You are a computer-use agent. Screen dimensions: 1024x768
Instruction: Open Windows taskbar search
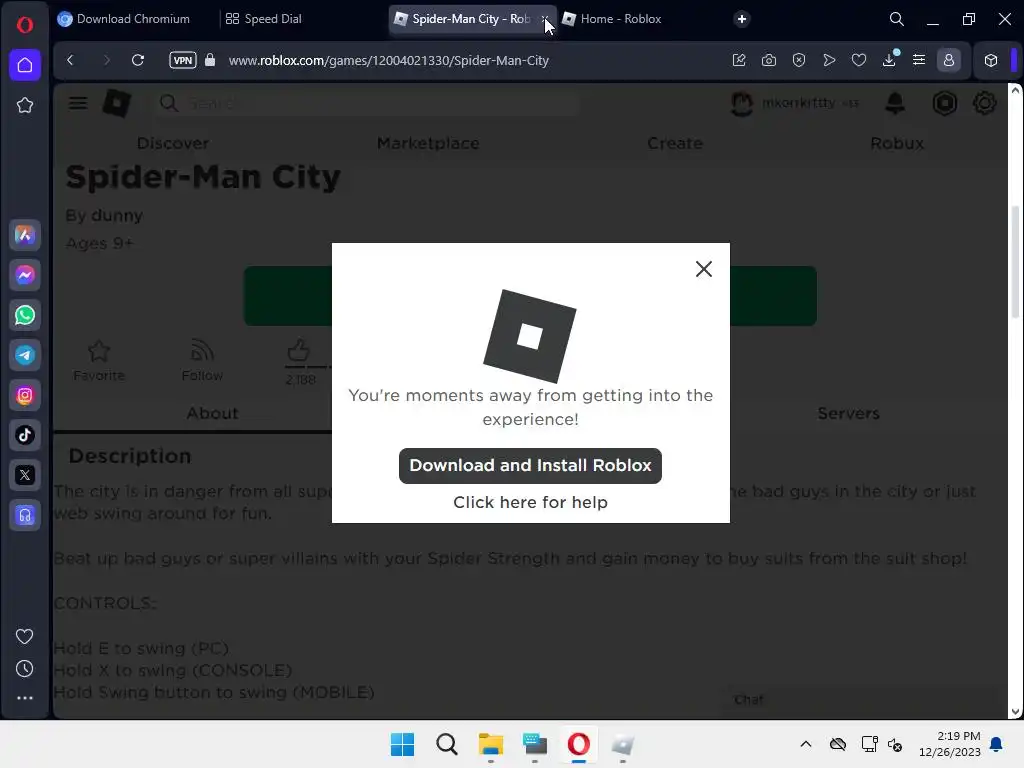pyautogui.click(x=447, y=744)
